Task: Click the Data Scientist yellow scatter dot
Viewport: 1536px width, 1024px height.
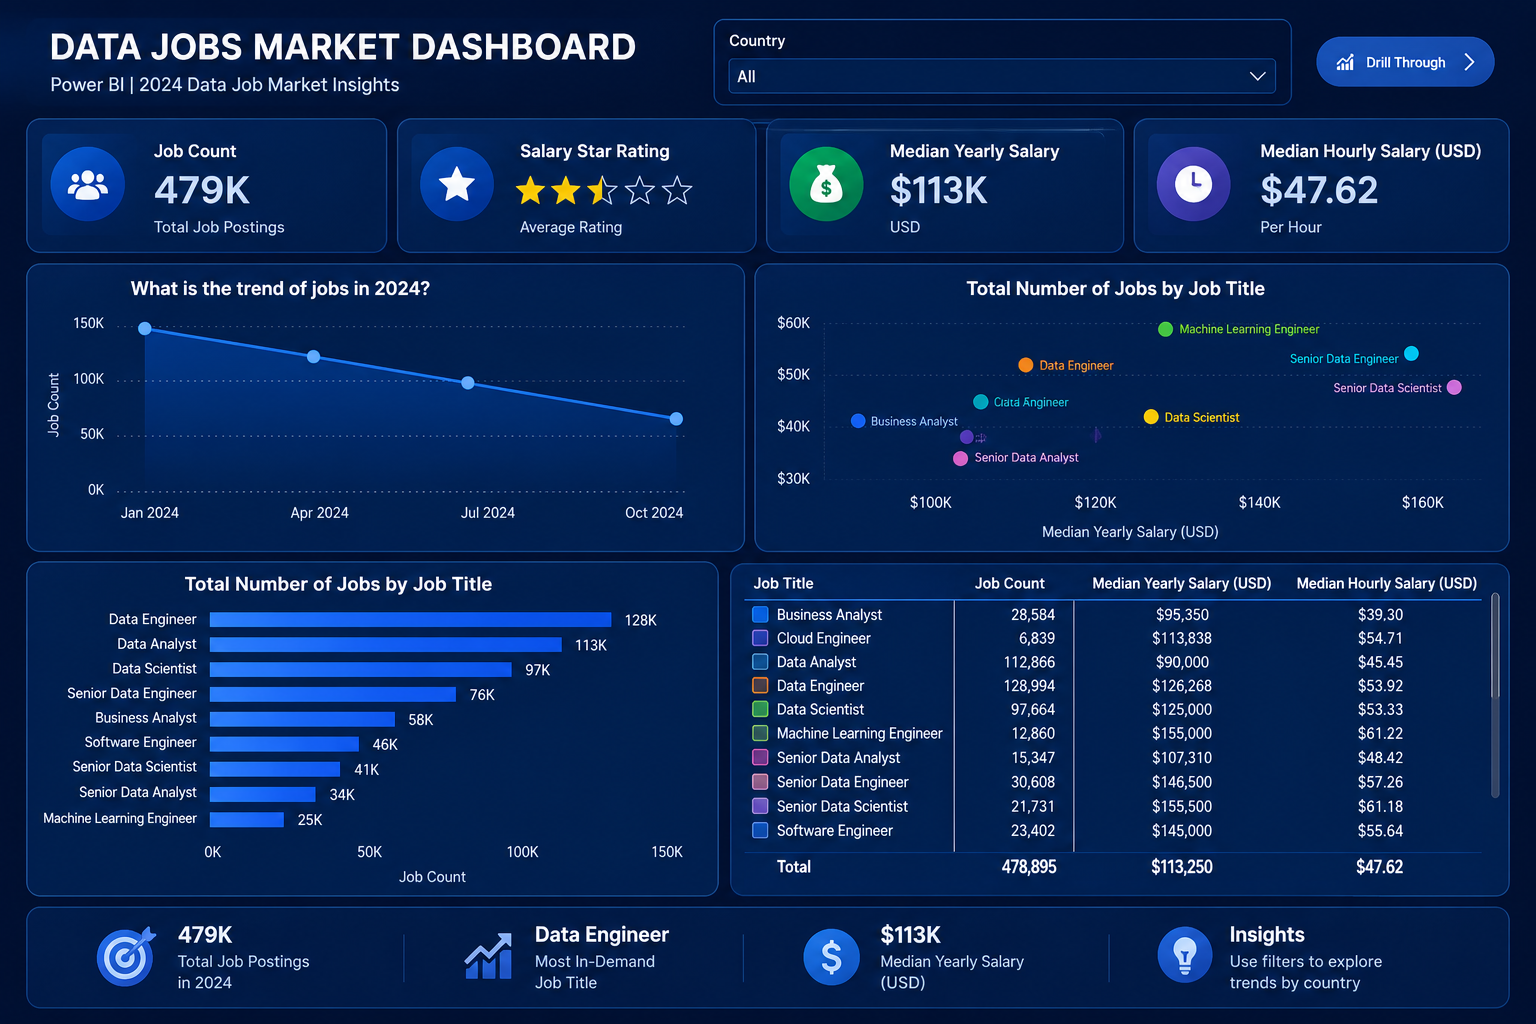Action: (x=1151, y=417)
